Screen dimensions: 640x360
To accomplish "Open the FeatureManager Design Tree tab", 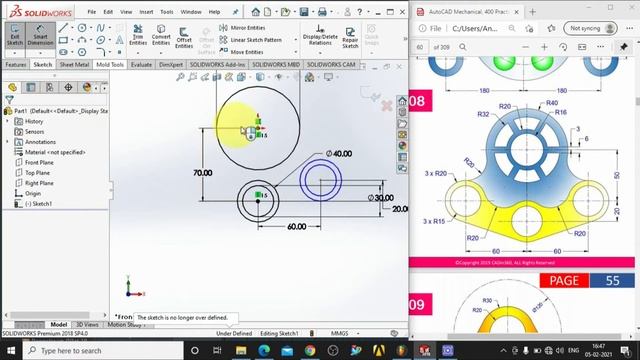I will point(12,87).
